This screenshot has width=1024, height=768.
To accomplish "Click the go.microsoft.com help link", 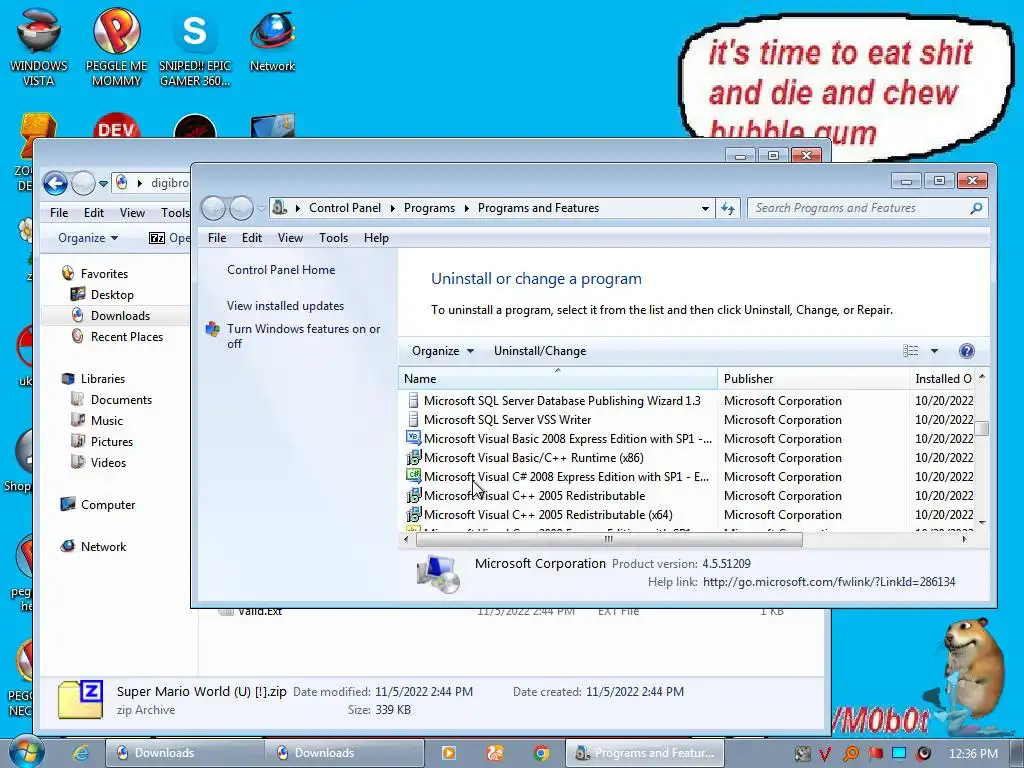I will [x=829, y=582].
